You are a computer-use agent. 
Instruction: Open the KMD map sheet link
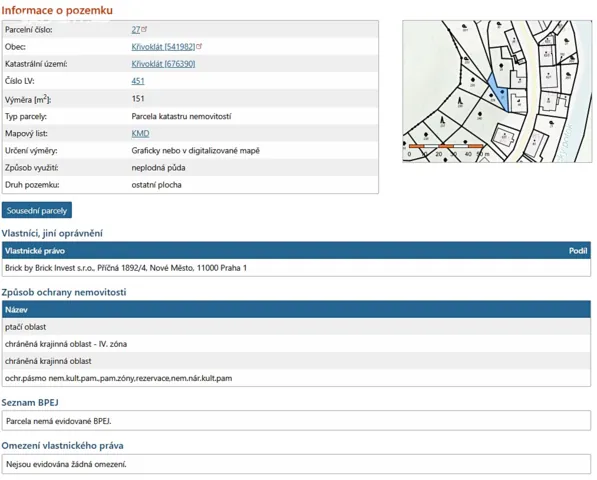point(140,134)
